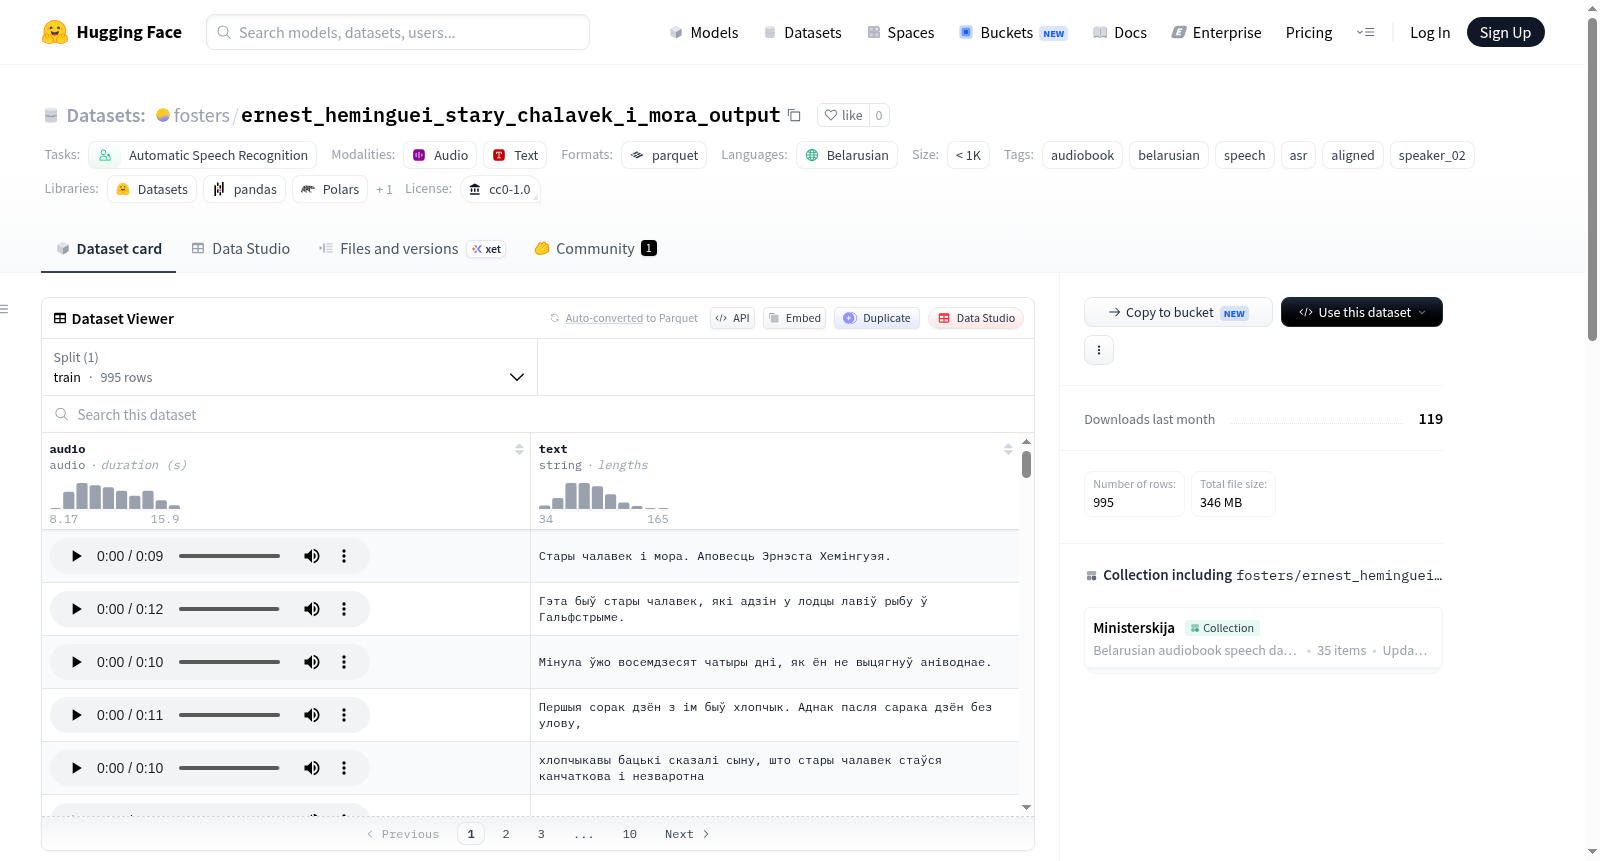Select the Belarusian language tag
1600x861 pixels.
click(847, 155)
